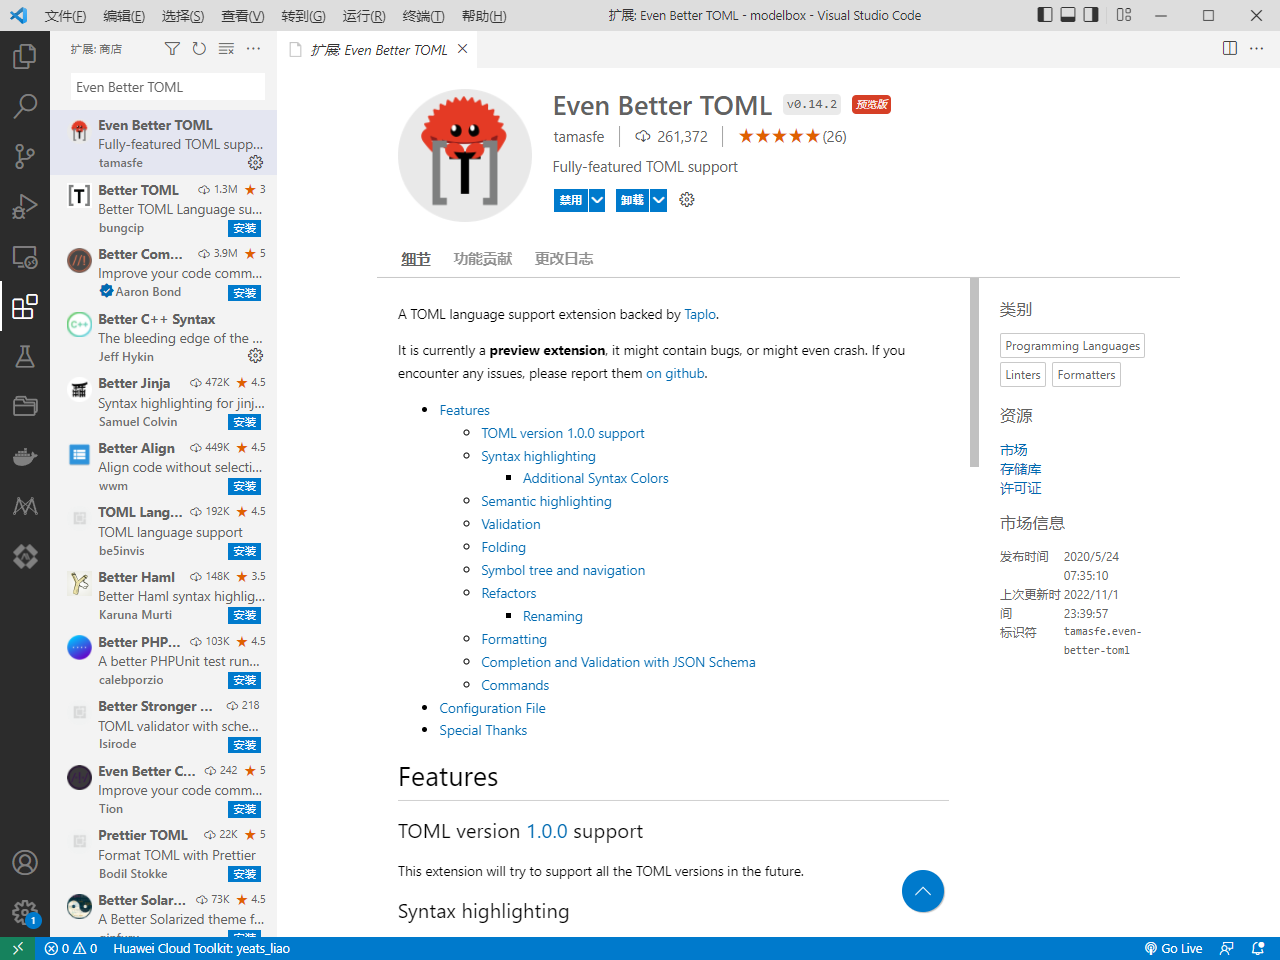Open the 查看(V) menu

pyautogui.click(x=243, y=16)
